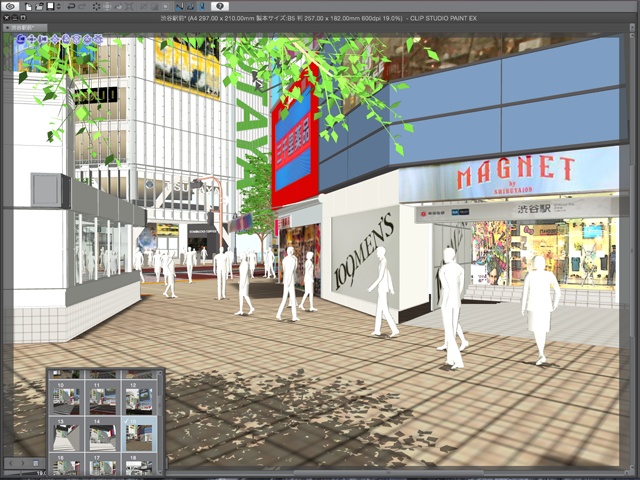The width and height of the screenshot is (640, 480).
Task: Choose camera preset thumbnail 12
Action: click(139, 398)
